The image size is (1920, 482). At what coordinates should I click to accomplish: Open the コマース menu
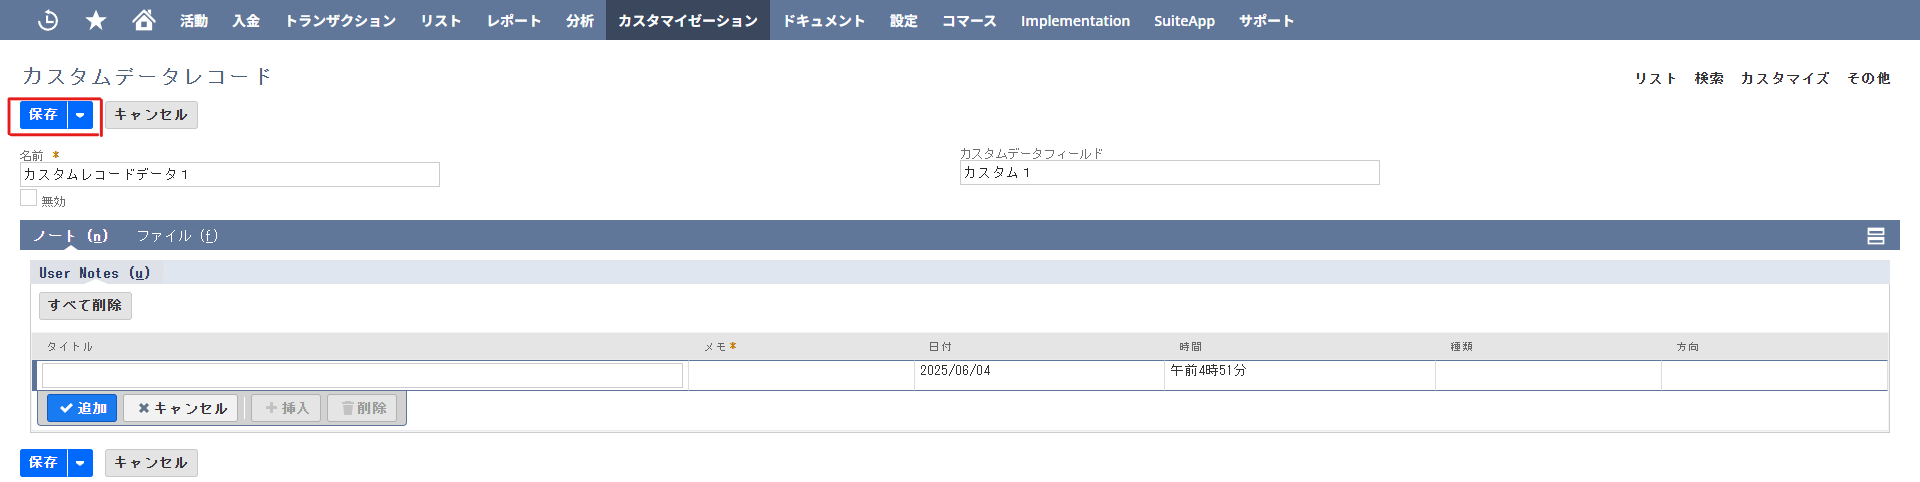point(969,20)
